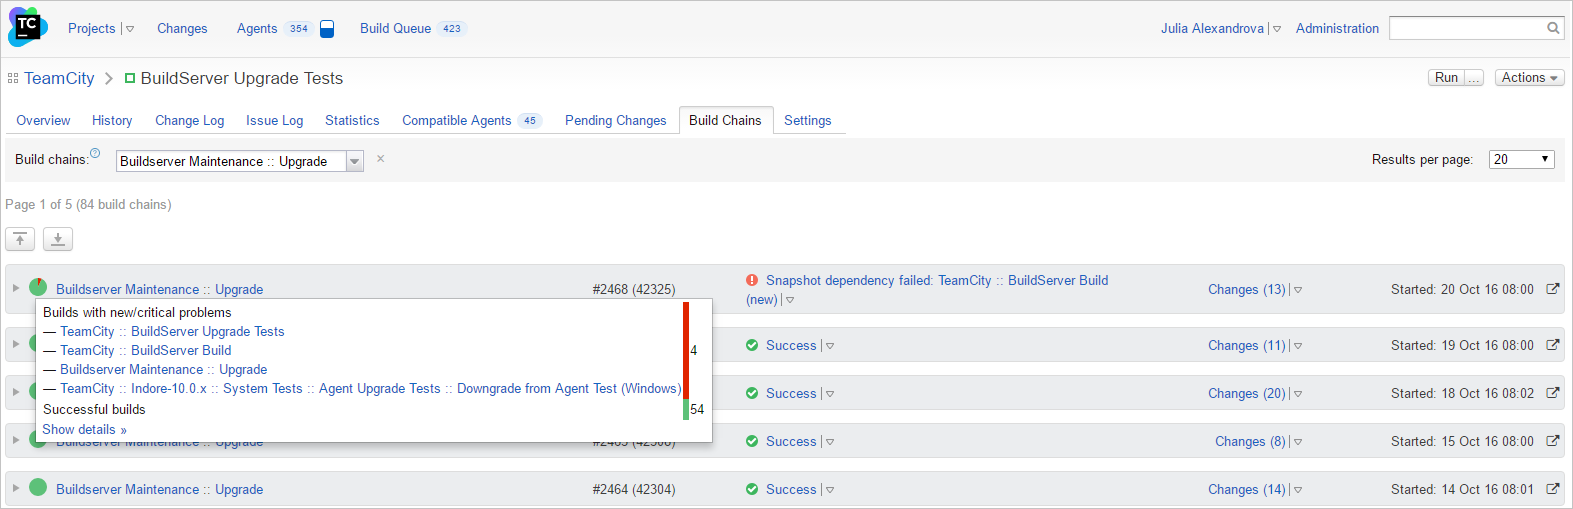Click the red failed status icon of build #2468

tap(752, 281)
